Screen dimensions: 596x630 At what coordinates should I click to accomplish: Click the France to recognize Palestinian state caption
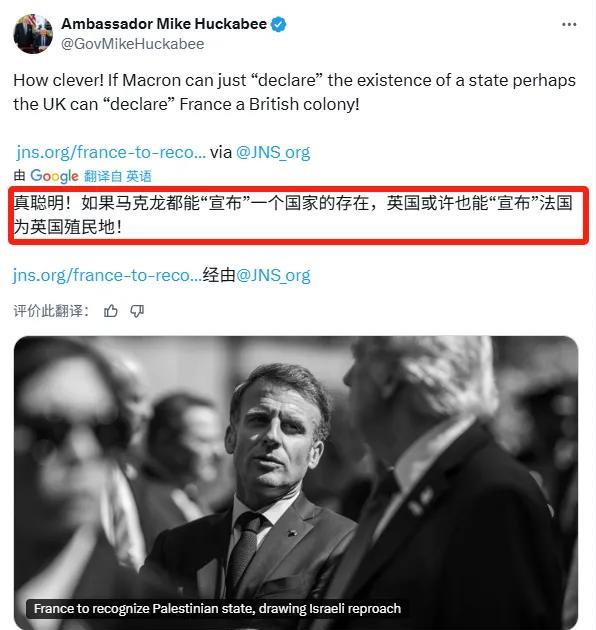[x=217, y=608]
